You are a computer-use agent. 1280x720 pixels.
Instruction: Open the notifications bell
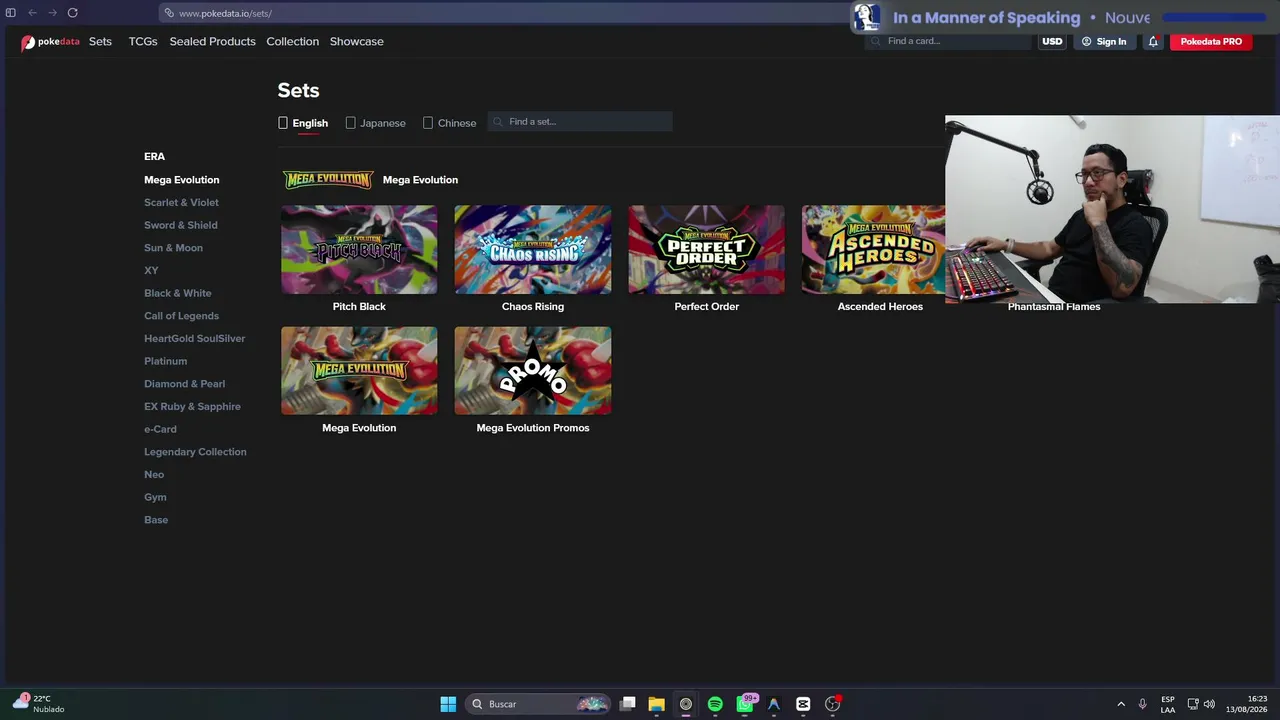tap(1153, 42)
